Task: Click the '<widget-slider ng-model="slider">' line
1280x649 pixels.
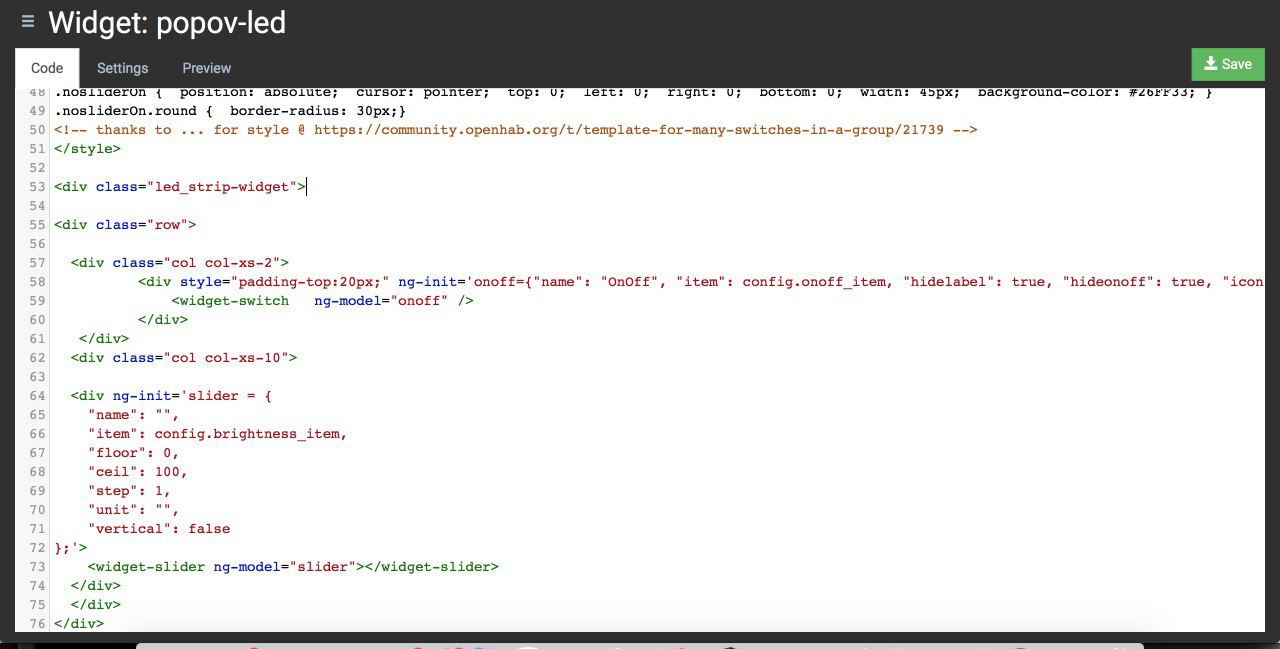Action: tap(292, 567)
